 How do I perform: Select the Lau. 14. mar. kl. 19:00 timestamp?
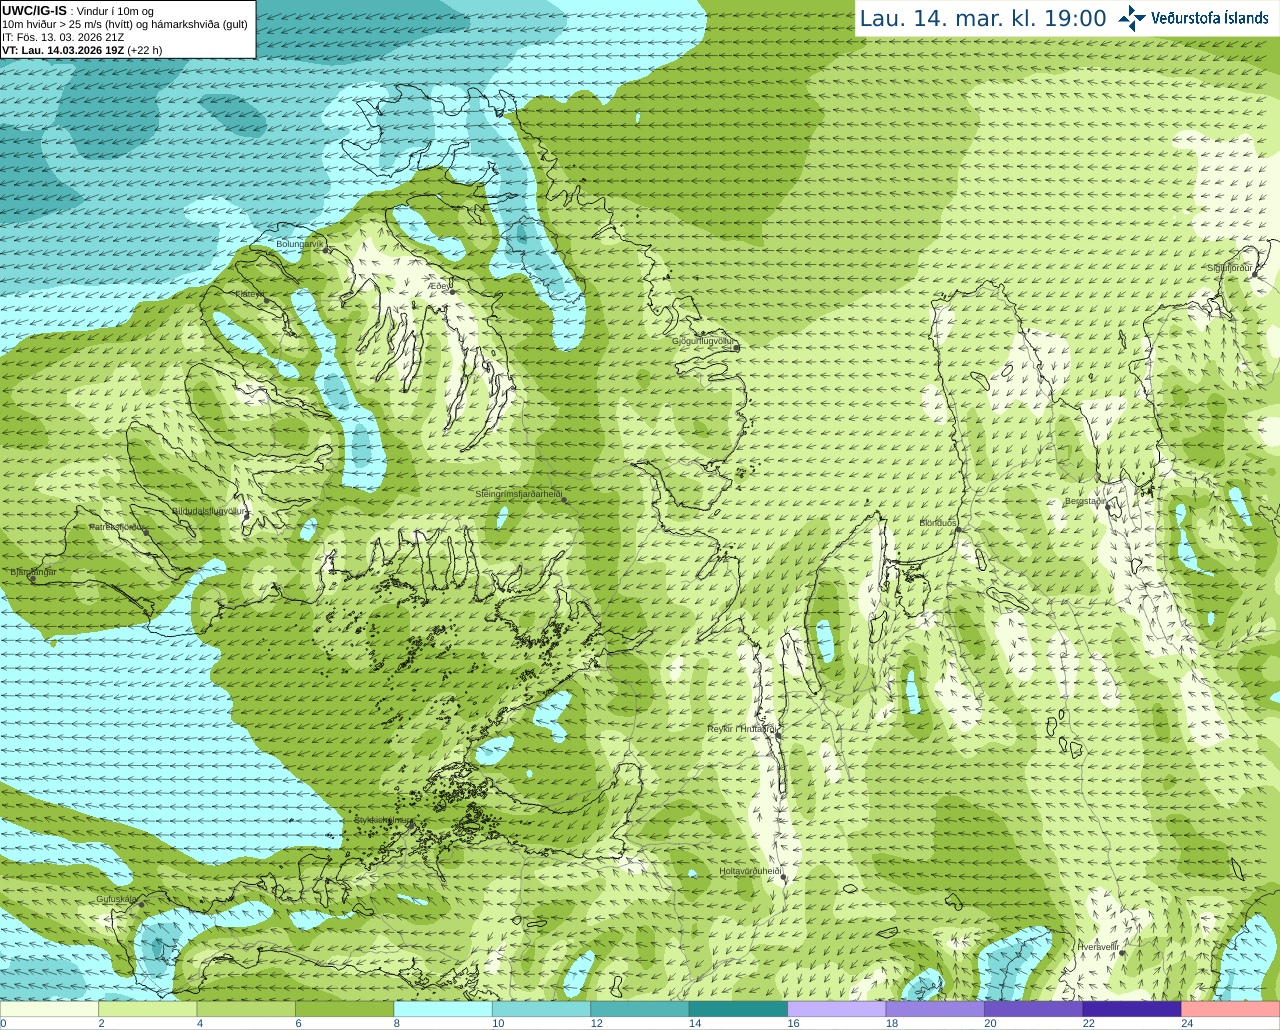pyautogui.click(x=983, y=19)
